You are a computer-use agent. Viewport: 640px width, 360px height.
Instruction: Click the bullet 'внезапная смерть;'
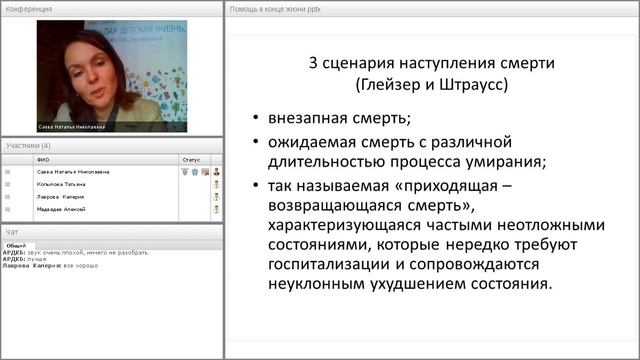(339, 118)
